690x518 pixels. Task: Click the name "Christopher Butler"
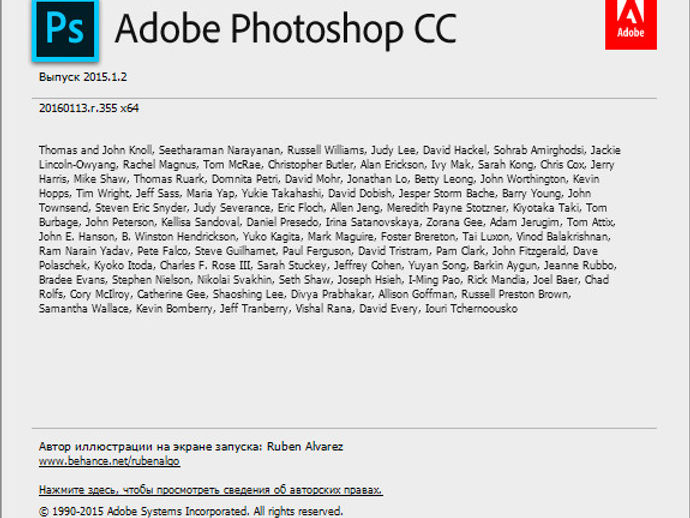click(310, 165)
